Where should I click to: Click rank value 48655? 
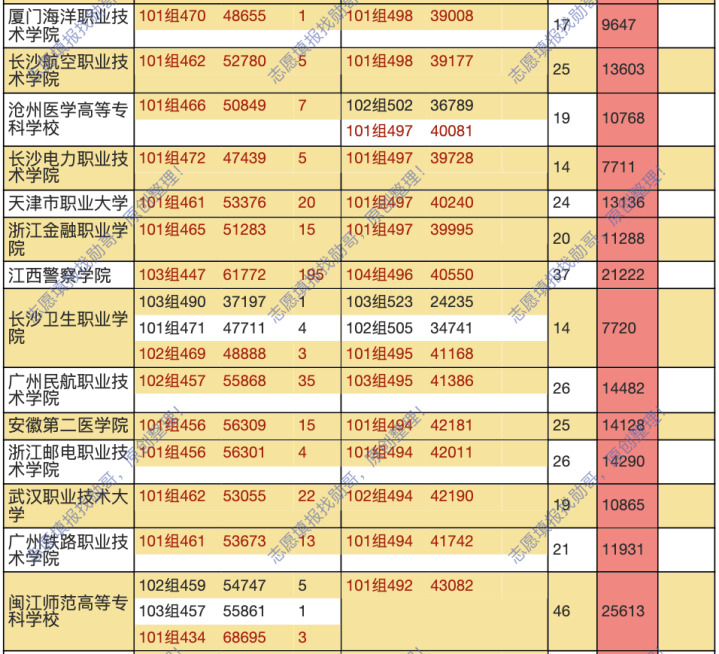click(244, 16)
